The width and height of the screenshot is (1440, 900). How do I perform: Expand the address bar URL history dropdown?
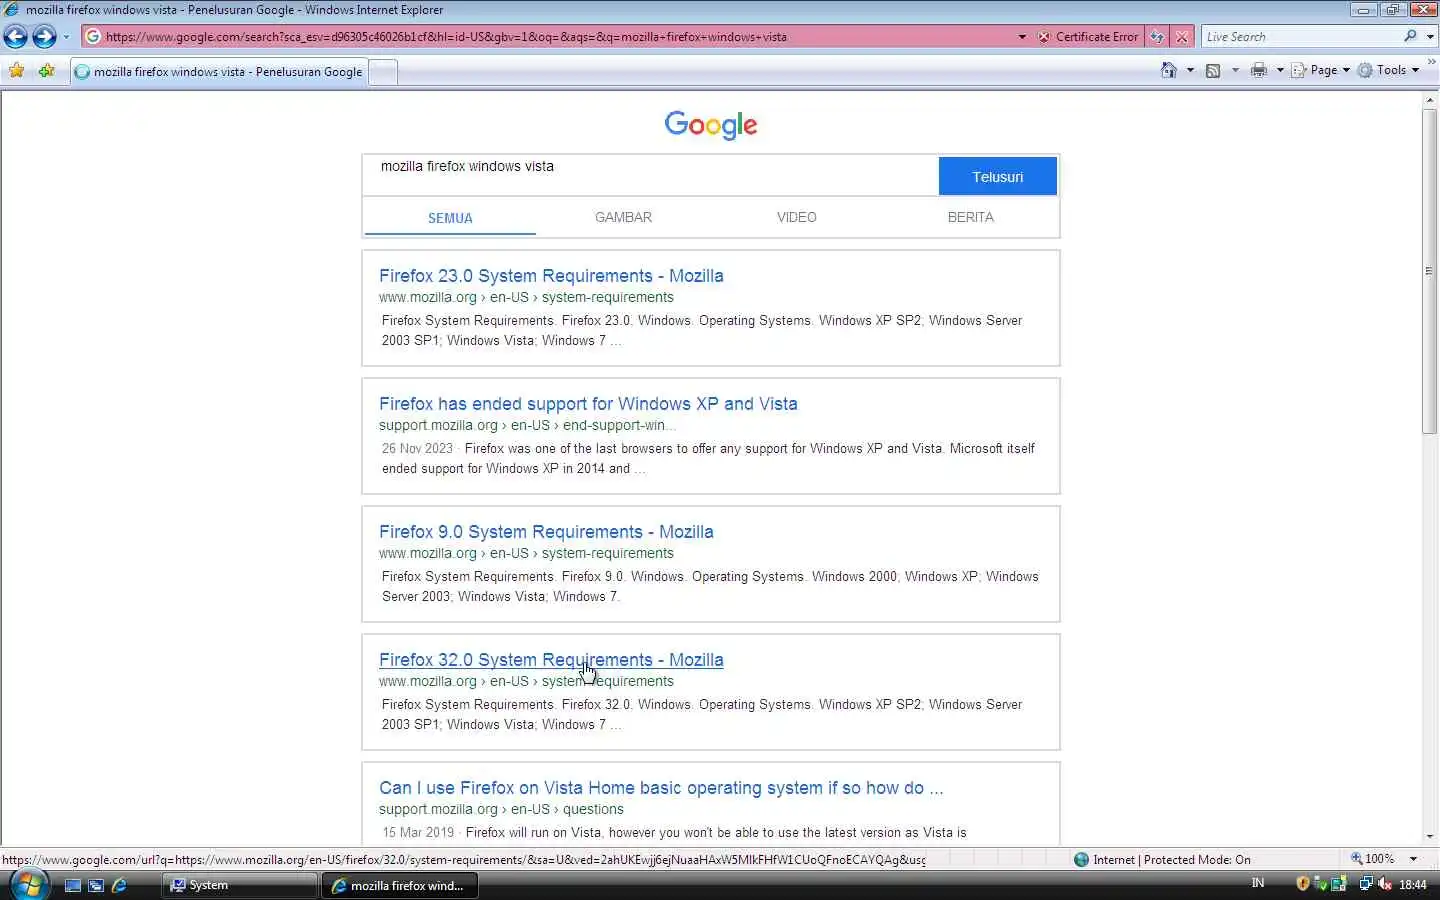(x=1022, y=37)
